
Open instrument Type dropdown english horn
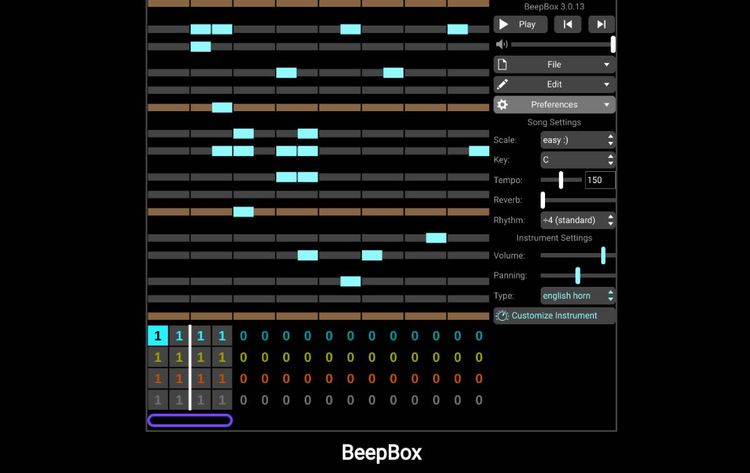tap(578, 296)
